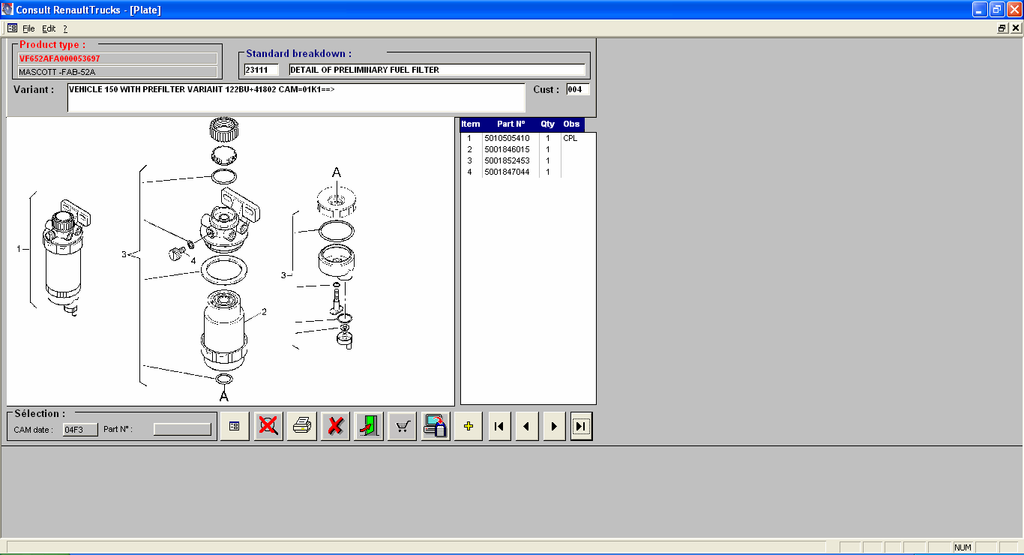
Task: Click the CAM date field
Action: [80, 430]
